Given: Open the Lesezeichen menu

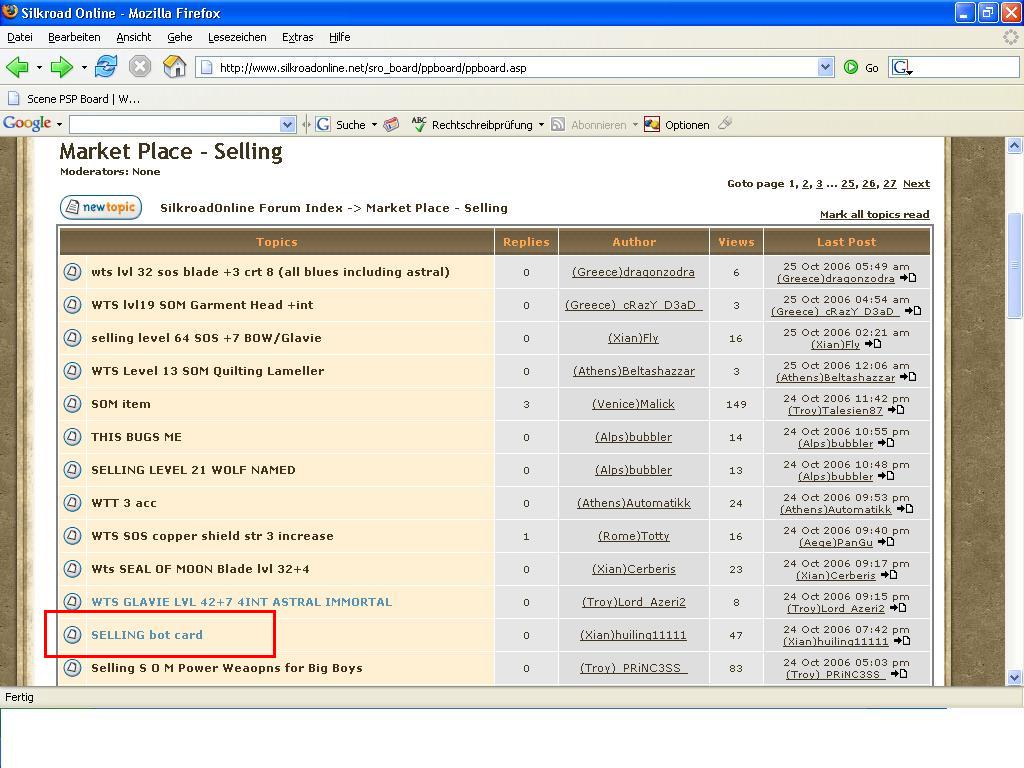Looking at the screenshot, I should 237,37.
